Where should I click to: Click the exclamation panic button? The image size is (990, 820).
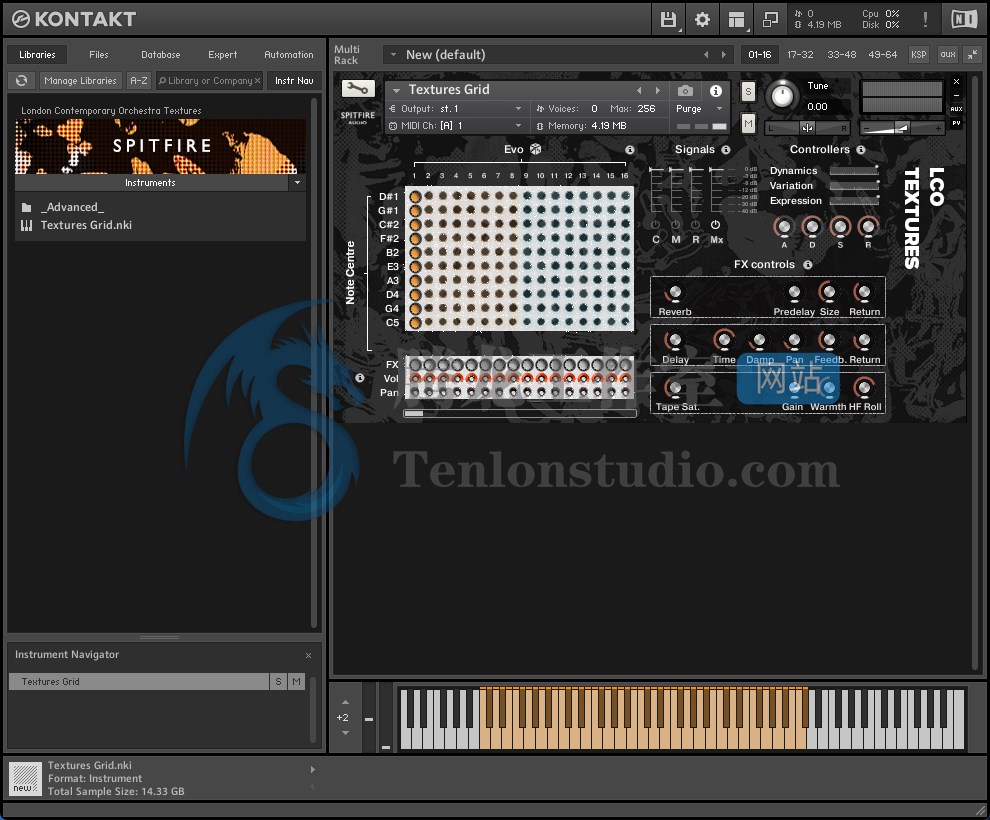(x=925, y=20)
